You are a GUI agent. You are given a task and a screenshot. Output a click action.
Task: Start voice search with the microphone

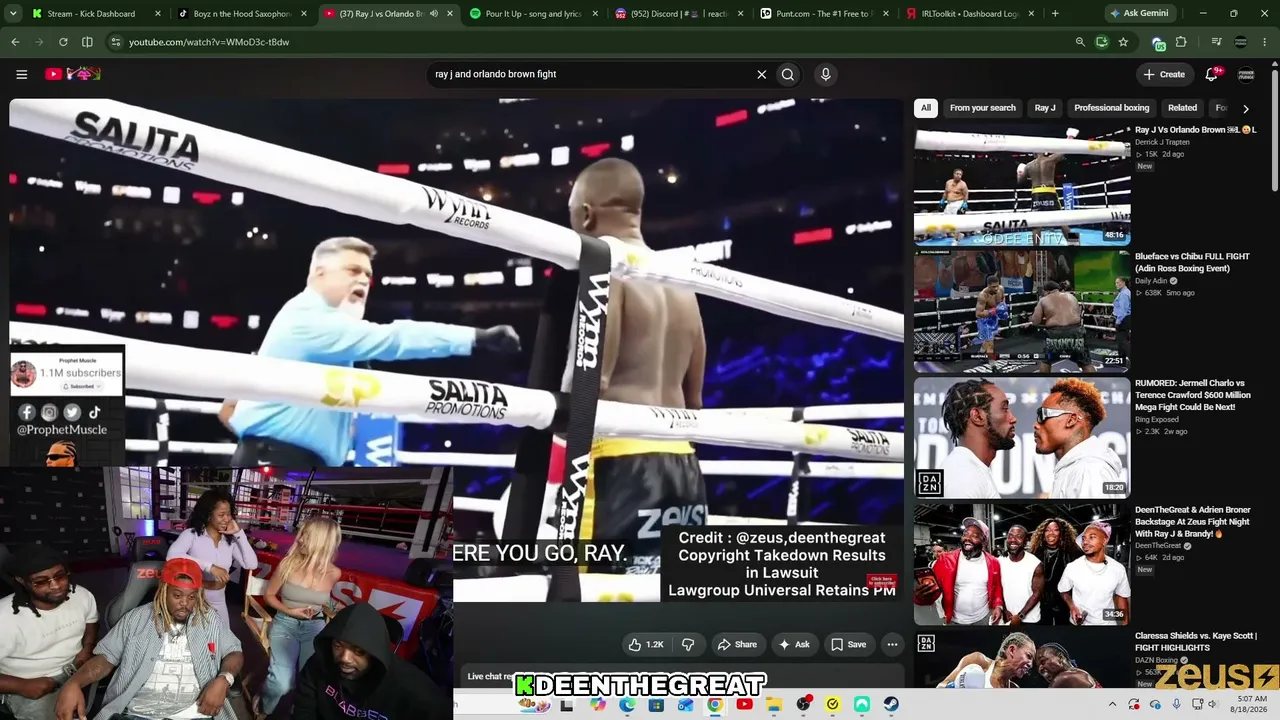[825, 74]
